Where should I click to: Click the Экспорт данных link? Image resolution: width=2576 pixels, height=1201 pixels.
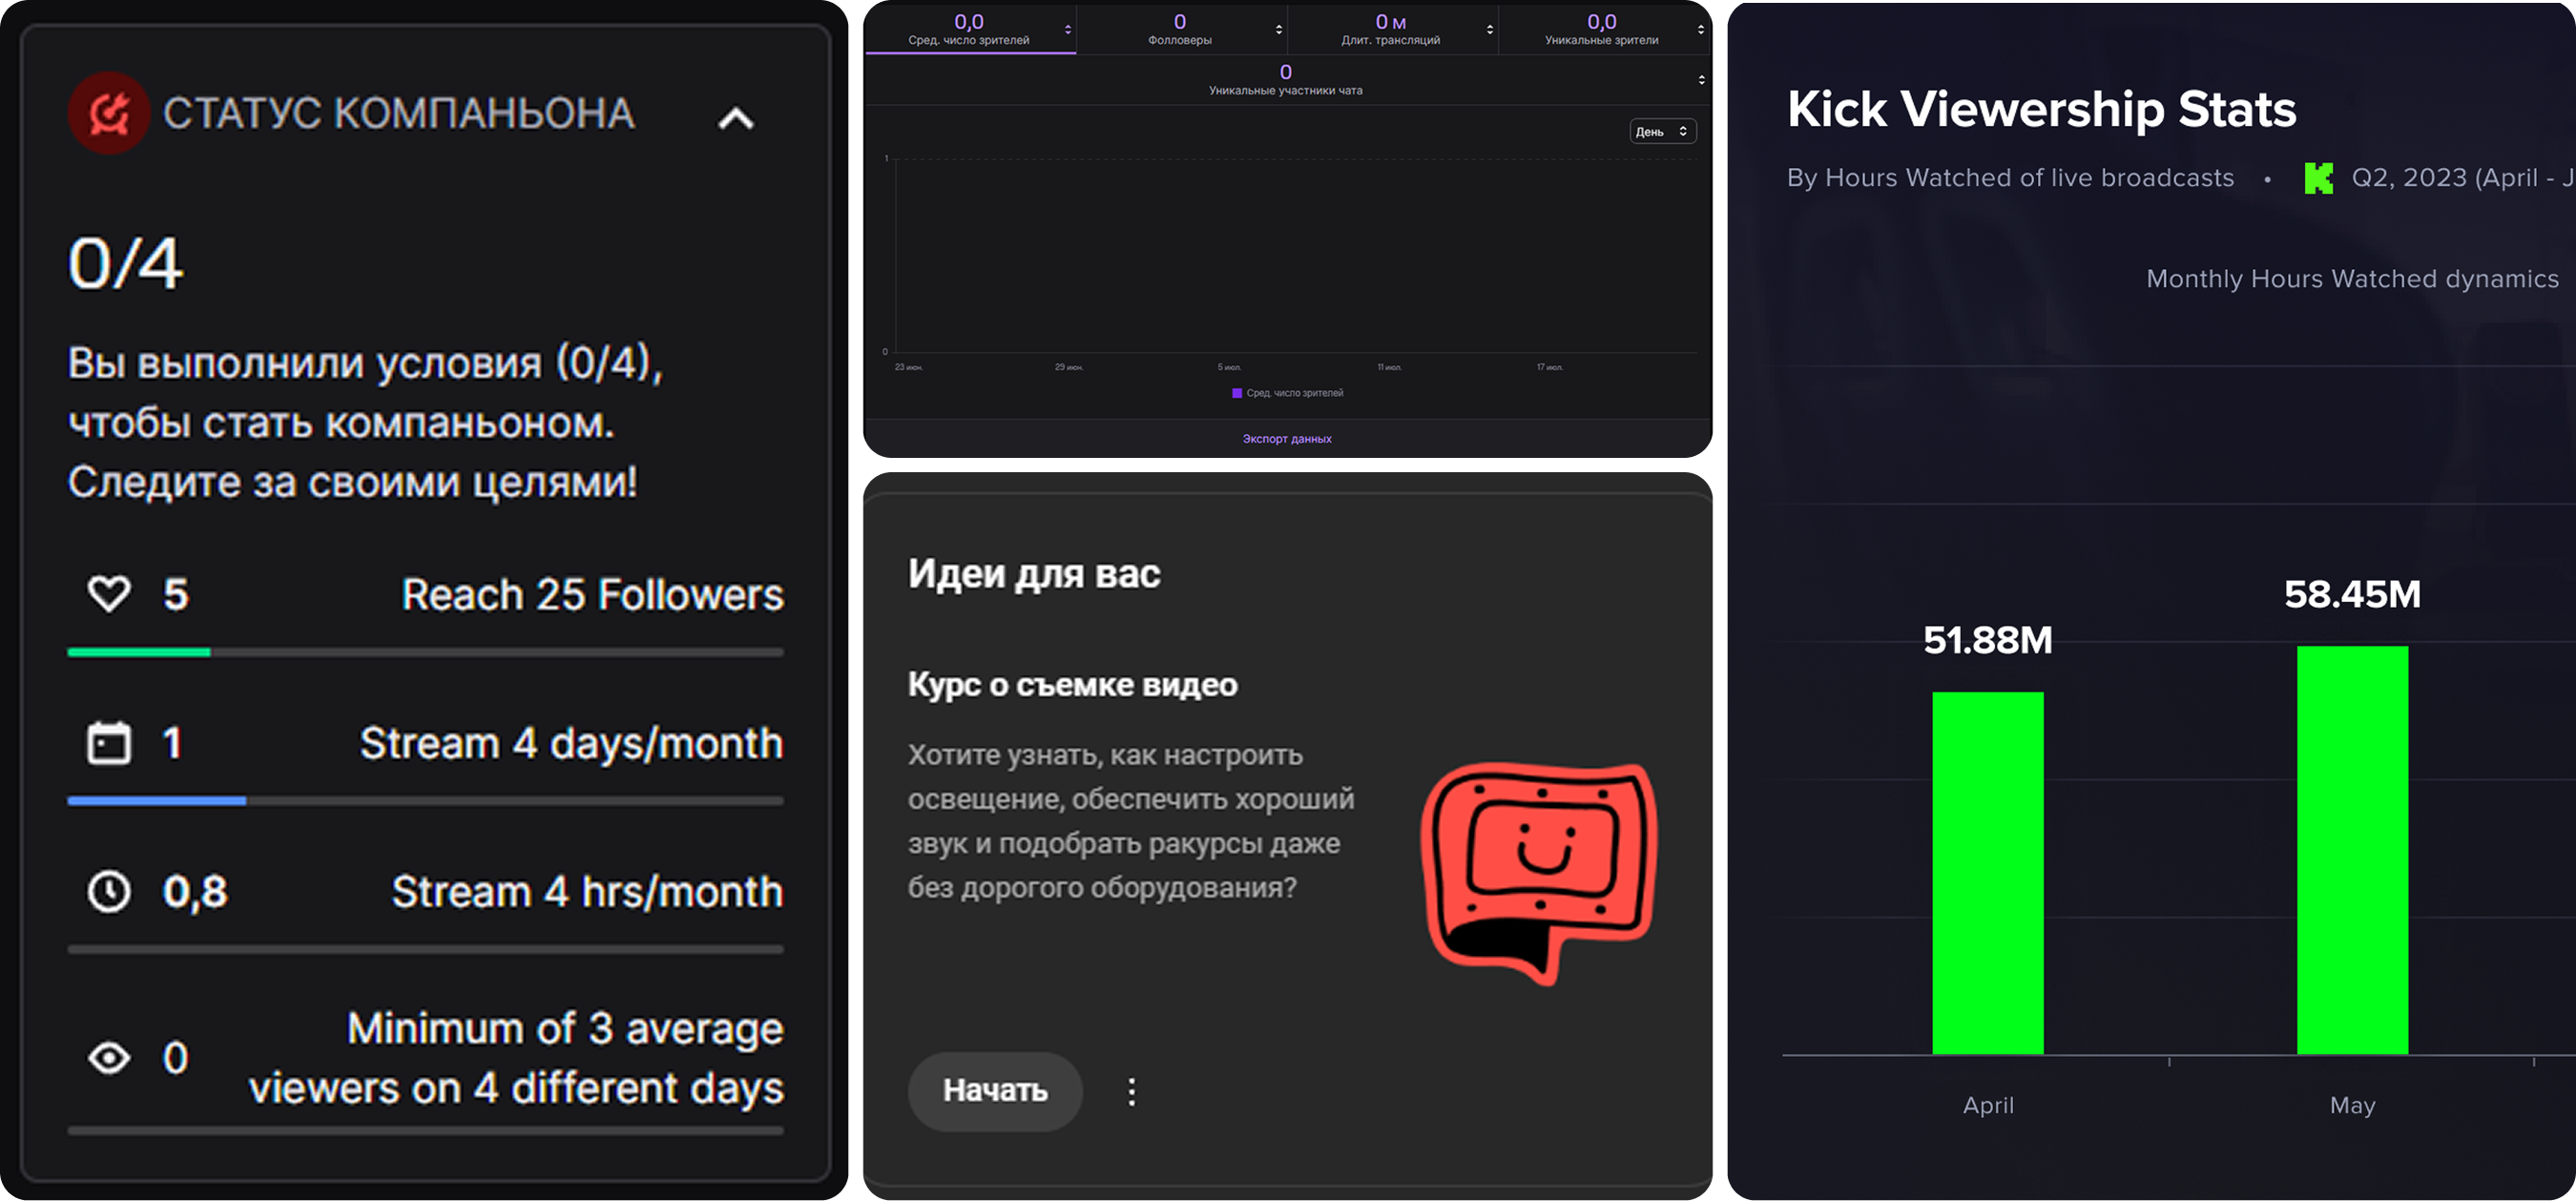[1286, 439]
